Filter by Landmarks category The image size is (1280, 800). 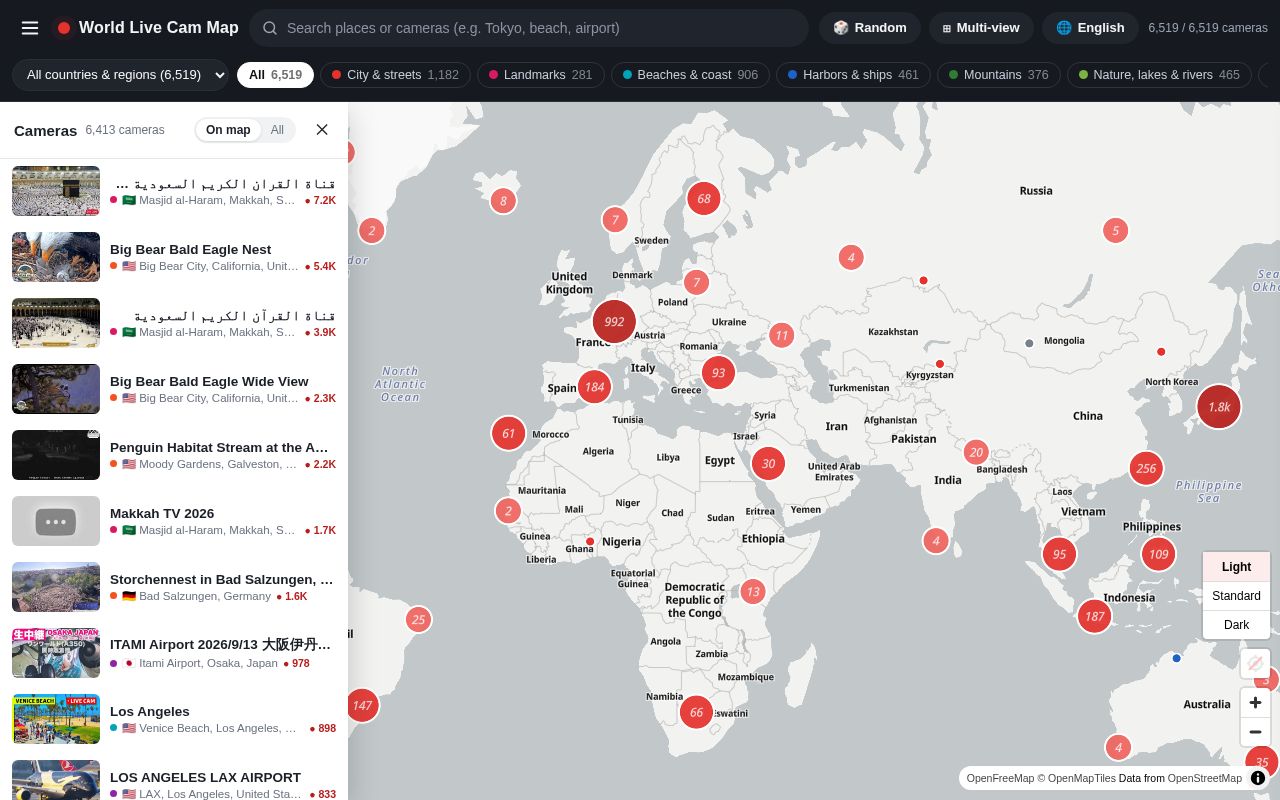(541, 75)
